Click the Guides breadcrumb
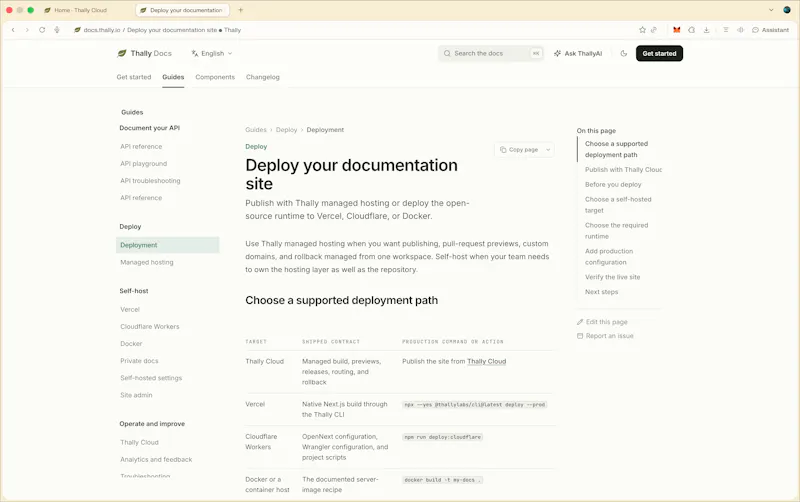The width and height of the screenshot is (800, 502). click(256, 130)
